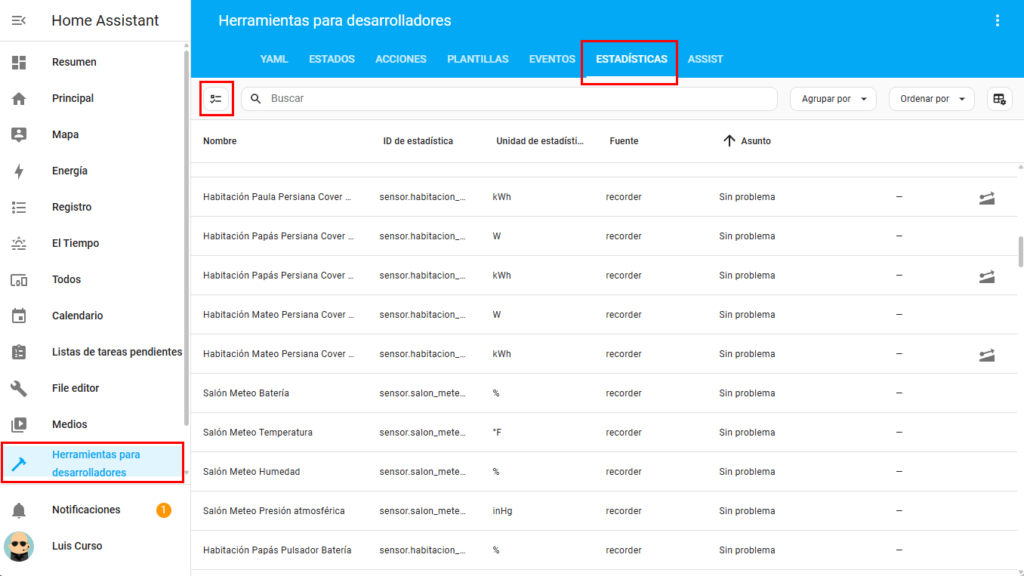
Task: Open the three-dot overflow menu
Action: point(996,21)
